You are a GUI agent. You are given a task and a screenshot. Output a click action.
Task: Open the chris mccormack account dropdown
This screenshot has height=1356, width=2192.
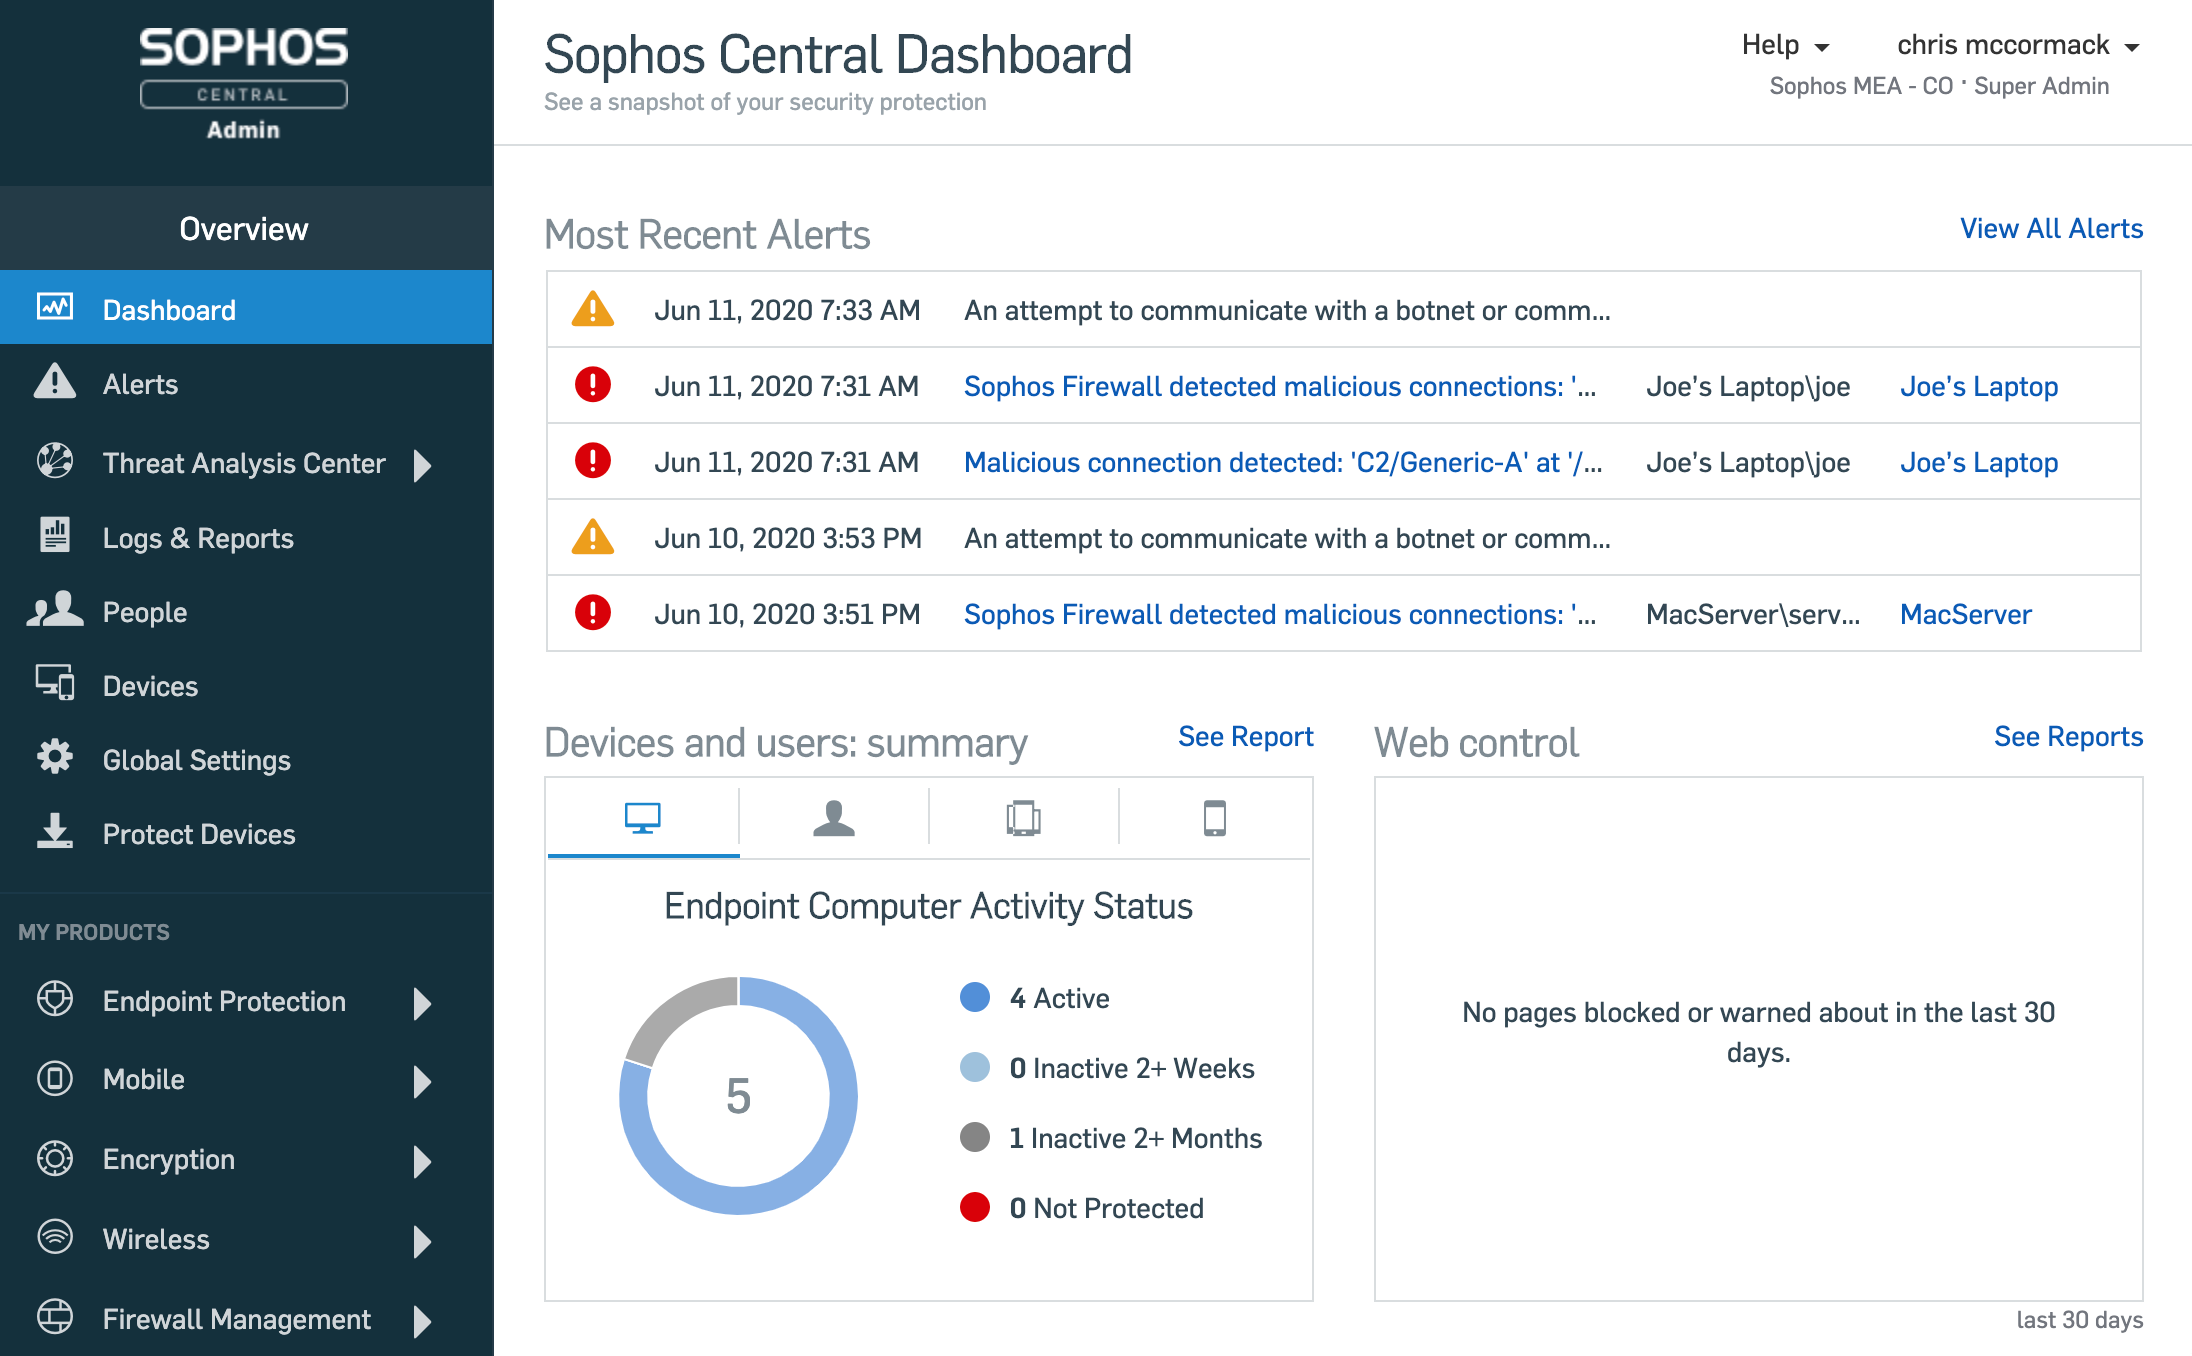point(2017,46)
